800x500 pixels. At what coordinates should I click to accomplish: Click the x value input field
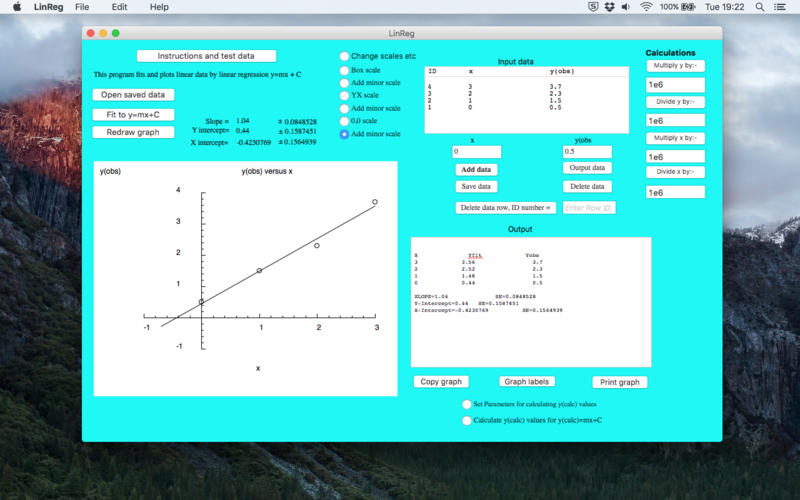[x=476, y=152]
